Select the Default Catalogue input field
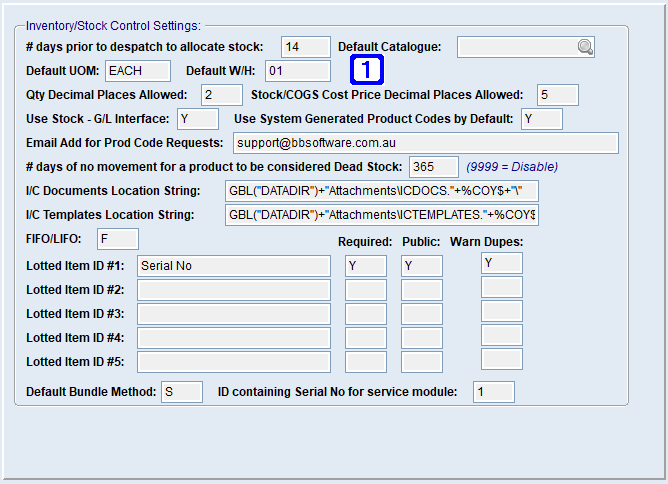 (526, 47)
